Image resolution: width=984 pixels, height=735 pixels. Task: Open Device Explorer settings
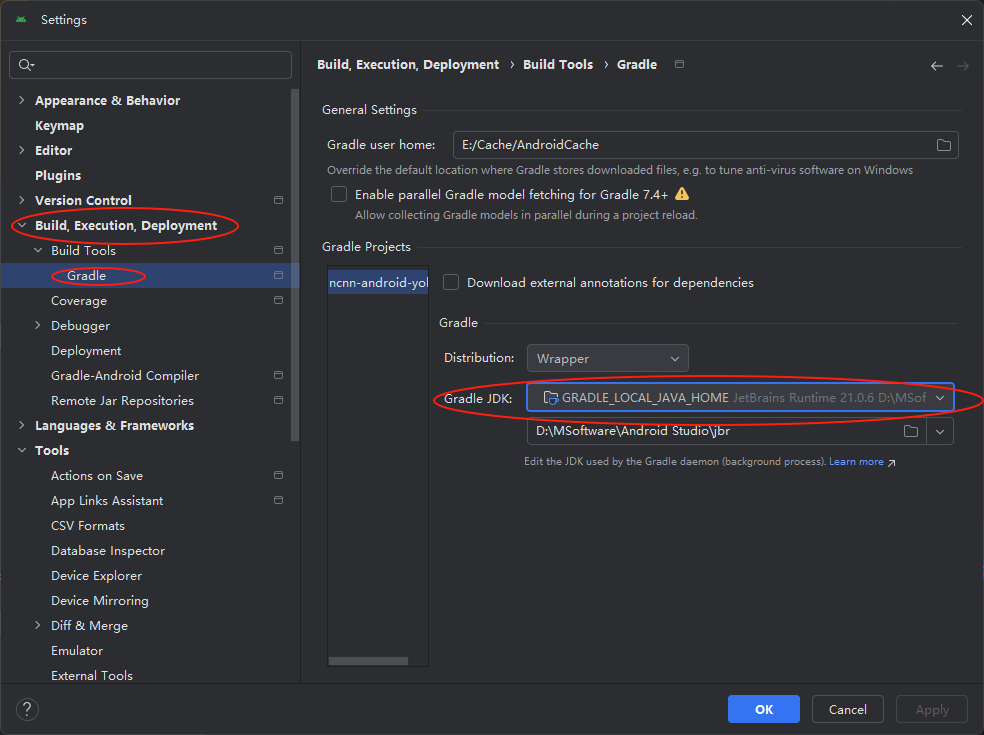point(96,576)
